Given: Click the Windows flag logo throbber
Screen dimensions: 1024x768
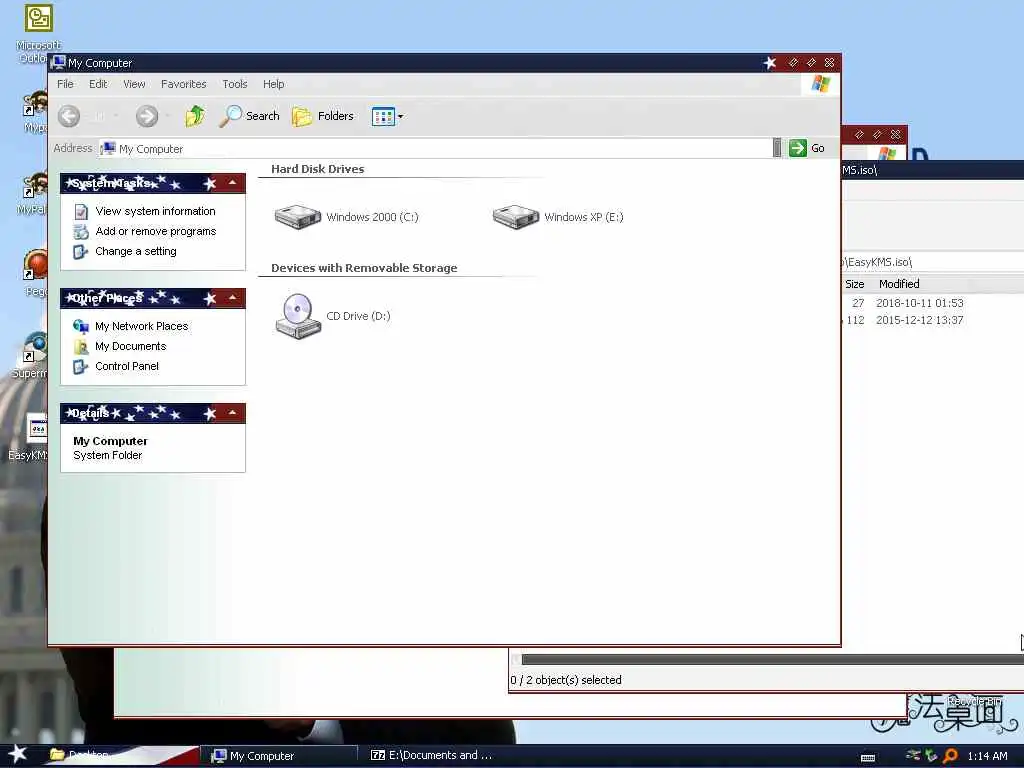Looking at the screenshot, I should pos(821,84).
